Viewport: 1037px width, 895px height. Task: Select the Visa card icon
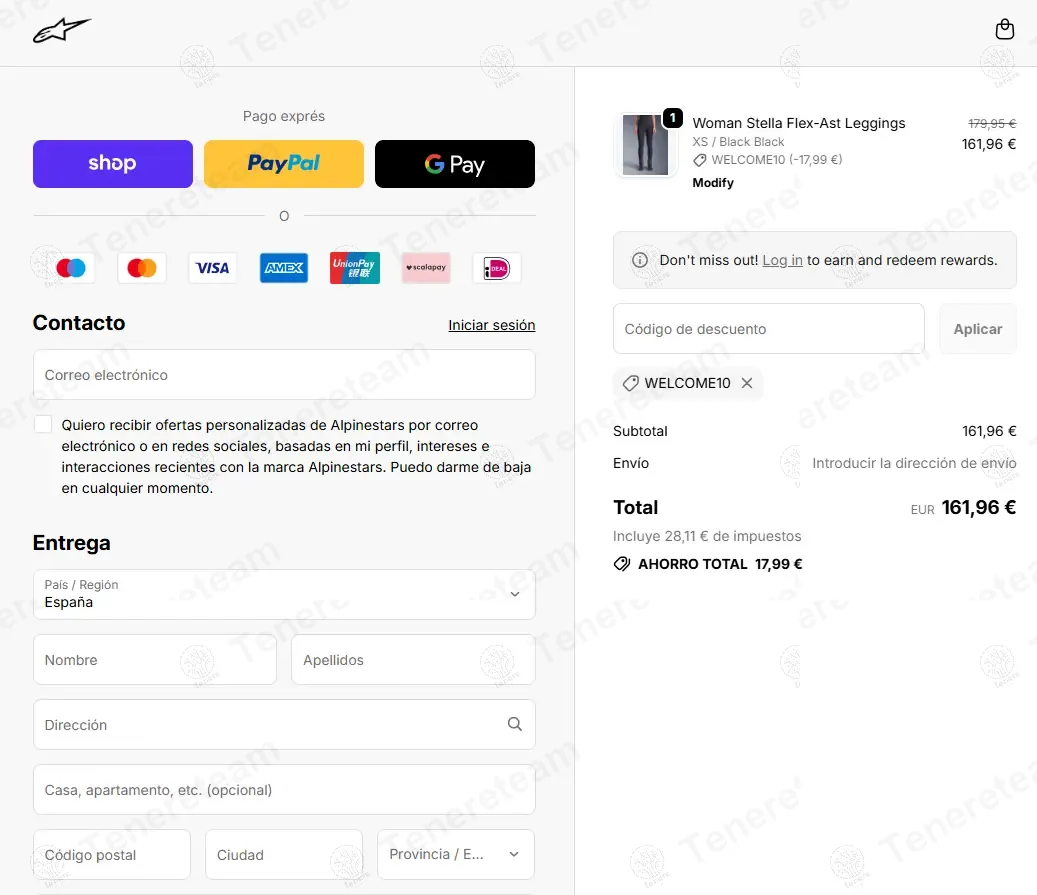click(212, 268)
